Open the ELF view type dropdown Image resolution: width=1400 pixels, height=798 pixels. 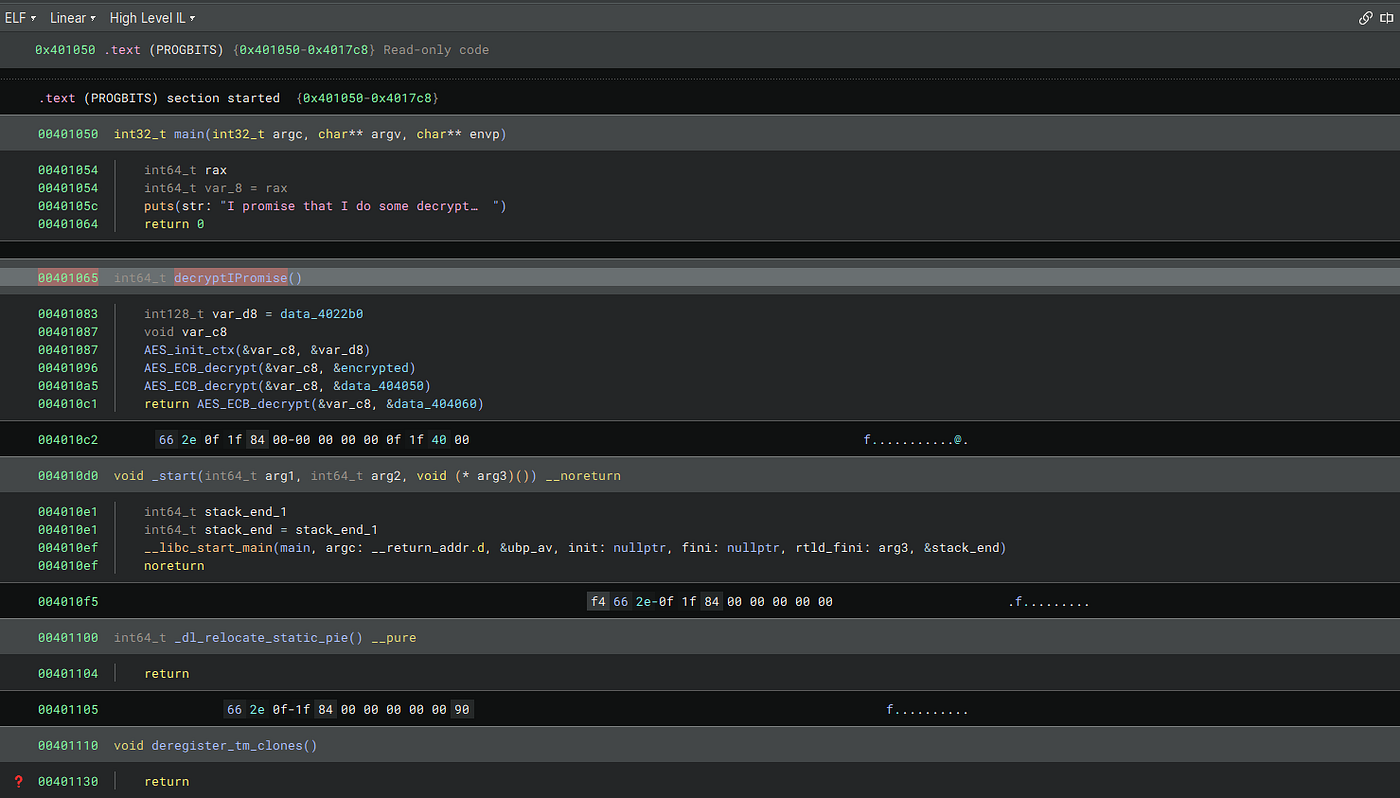click(x=20, y=18)
